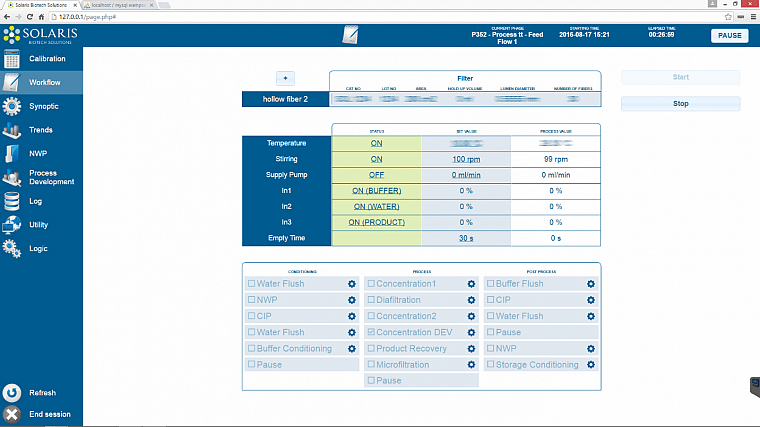Toggle Temperature status ON link
Image resolution: width=760 pixels, height=427 pixels.
coord(377,143)
